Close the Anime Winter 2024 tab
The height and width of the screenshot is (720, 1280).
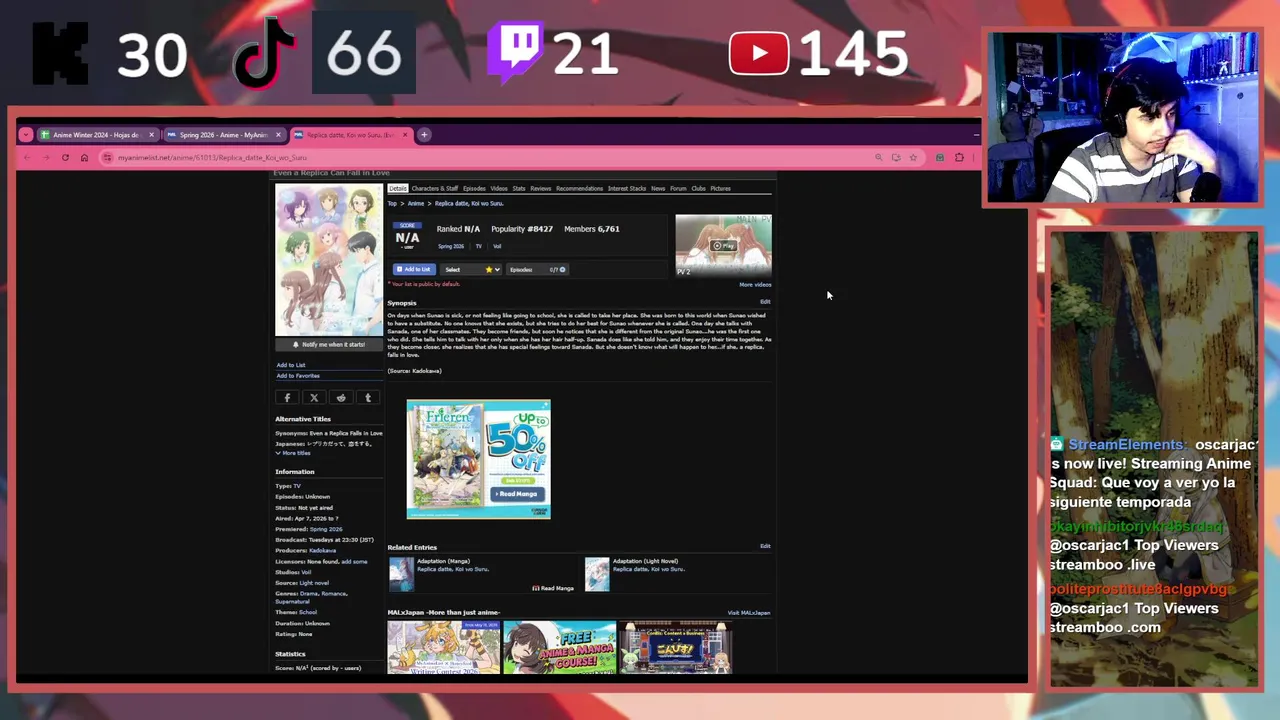(152, 134)
